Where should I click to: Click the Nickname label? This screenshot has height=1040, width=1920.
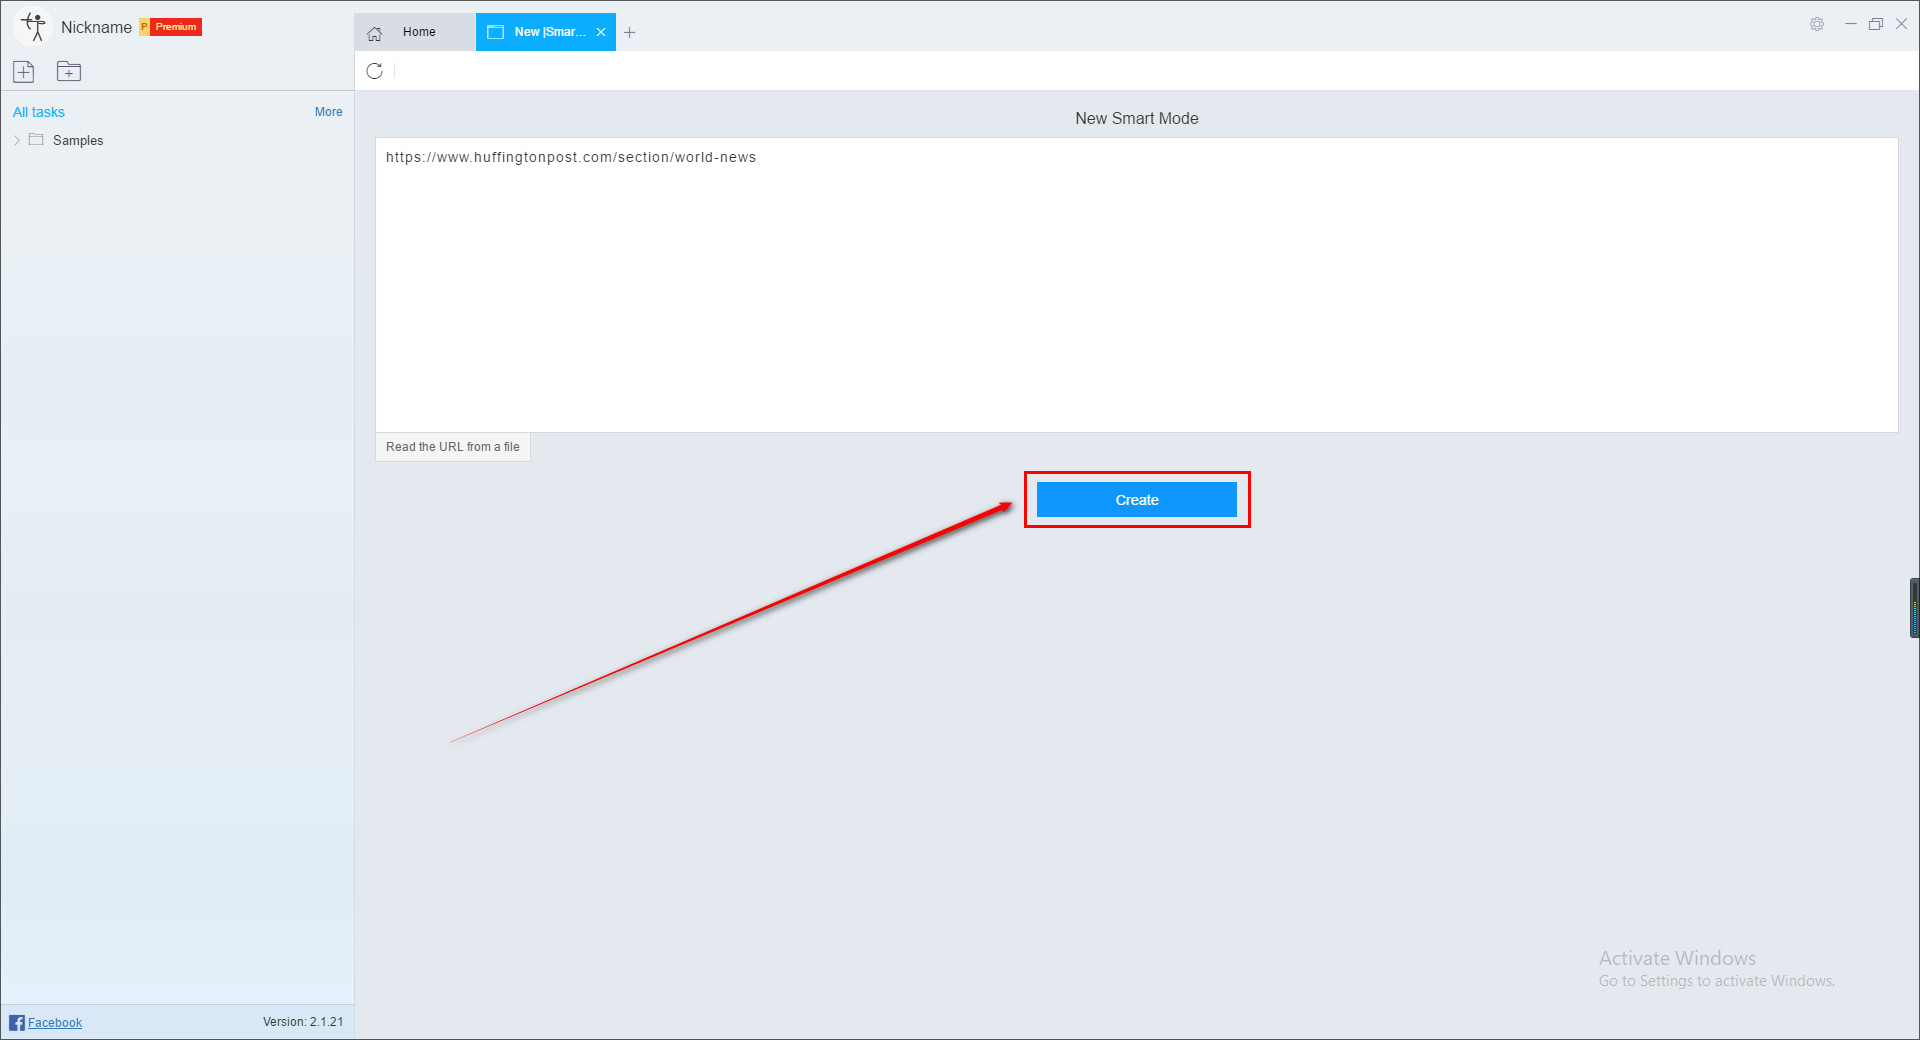(x=96, y=27)
